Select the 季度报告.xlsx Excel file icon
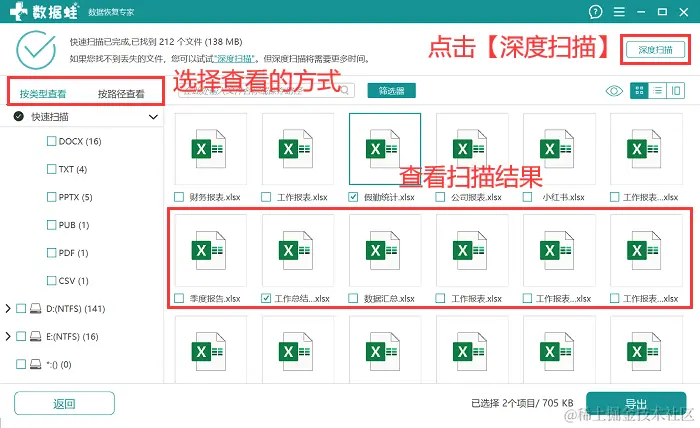Image resolution: width=700 pixels, height=428 pixels. [209, 250]
